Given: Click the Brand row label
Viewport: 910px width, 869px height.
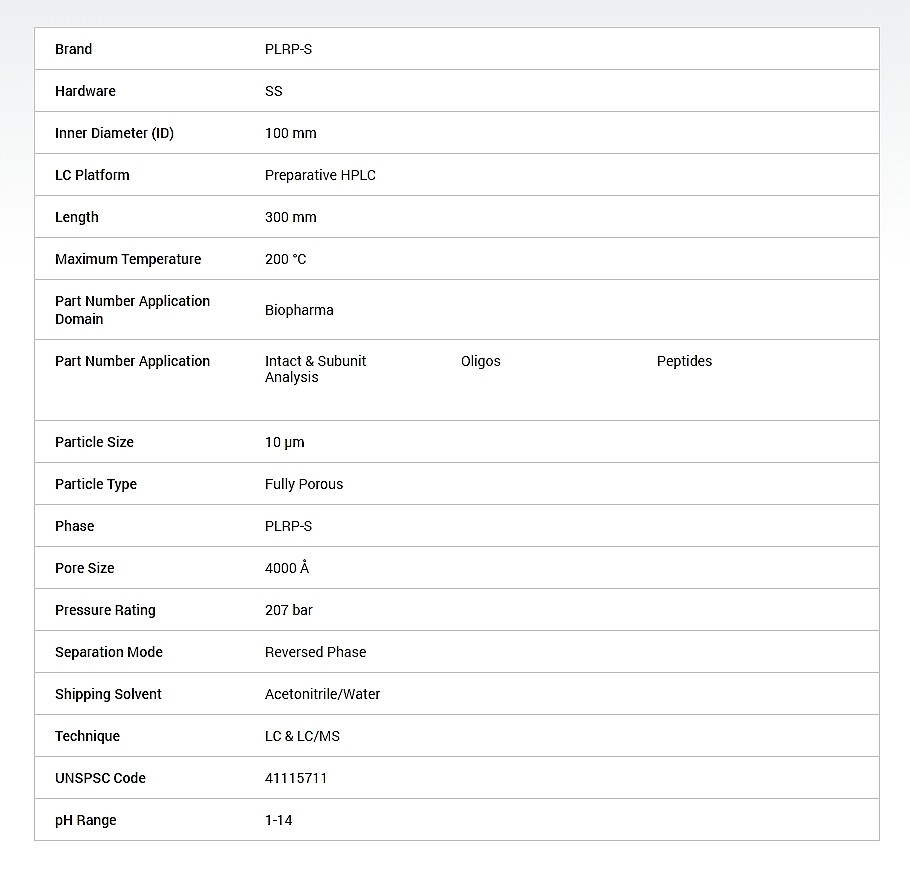Looking at the screenshot, I should click(x=73, y=49).
